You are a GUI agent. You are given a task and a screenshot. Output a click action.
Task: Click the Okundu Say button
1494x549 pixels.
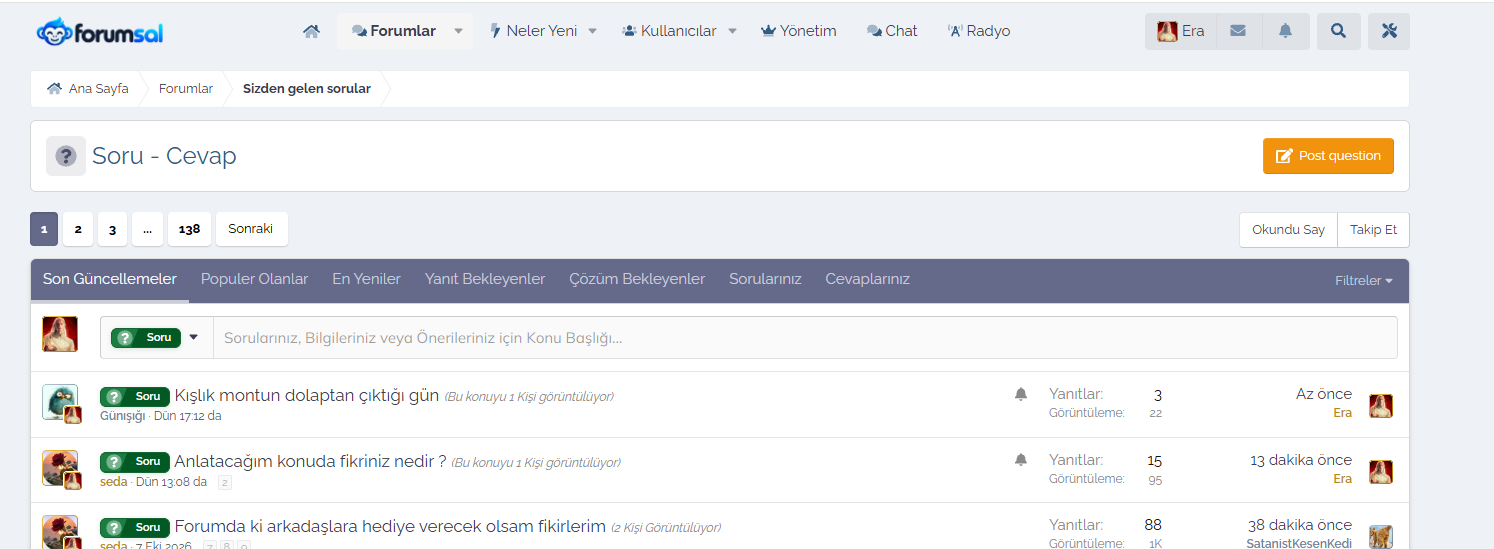tap(1288, 230)
